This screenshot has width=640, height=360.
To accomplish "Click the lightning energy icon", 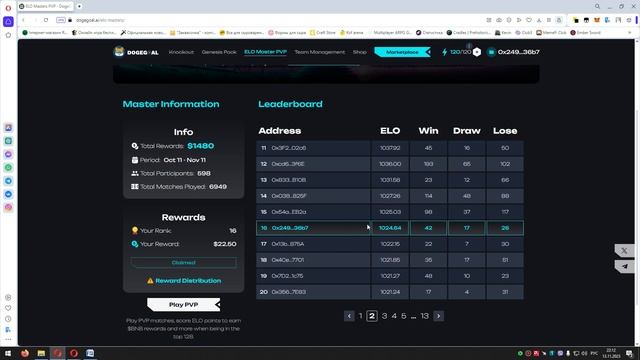I will [x=444, y=52].
